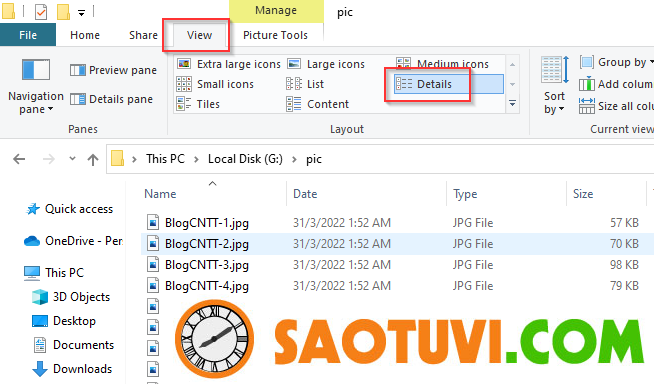
Task: Click the BlogCNTT-3.jpg file icon
Action: [x=153, y=264]
